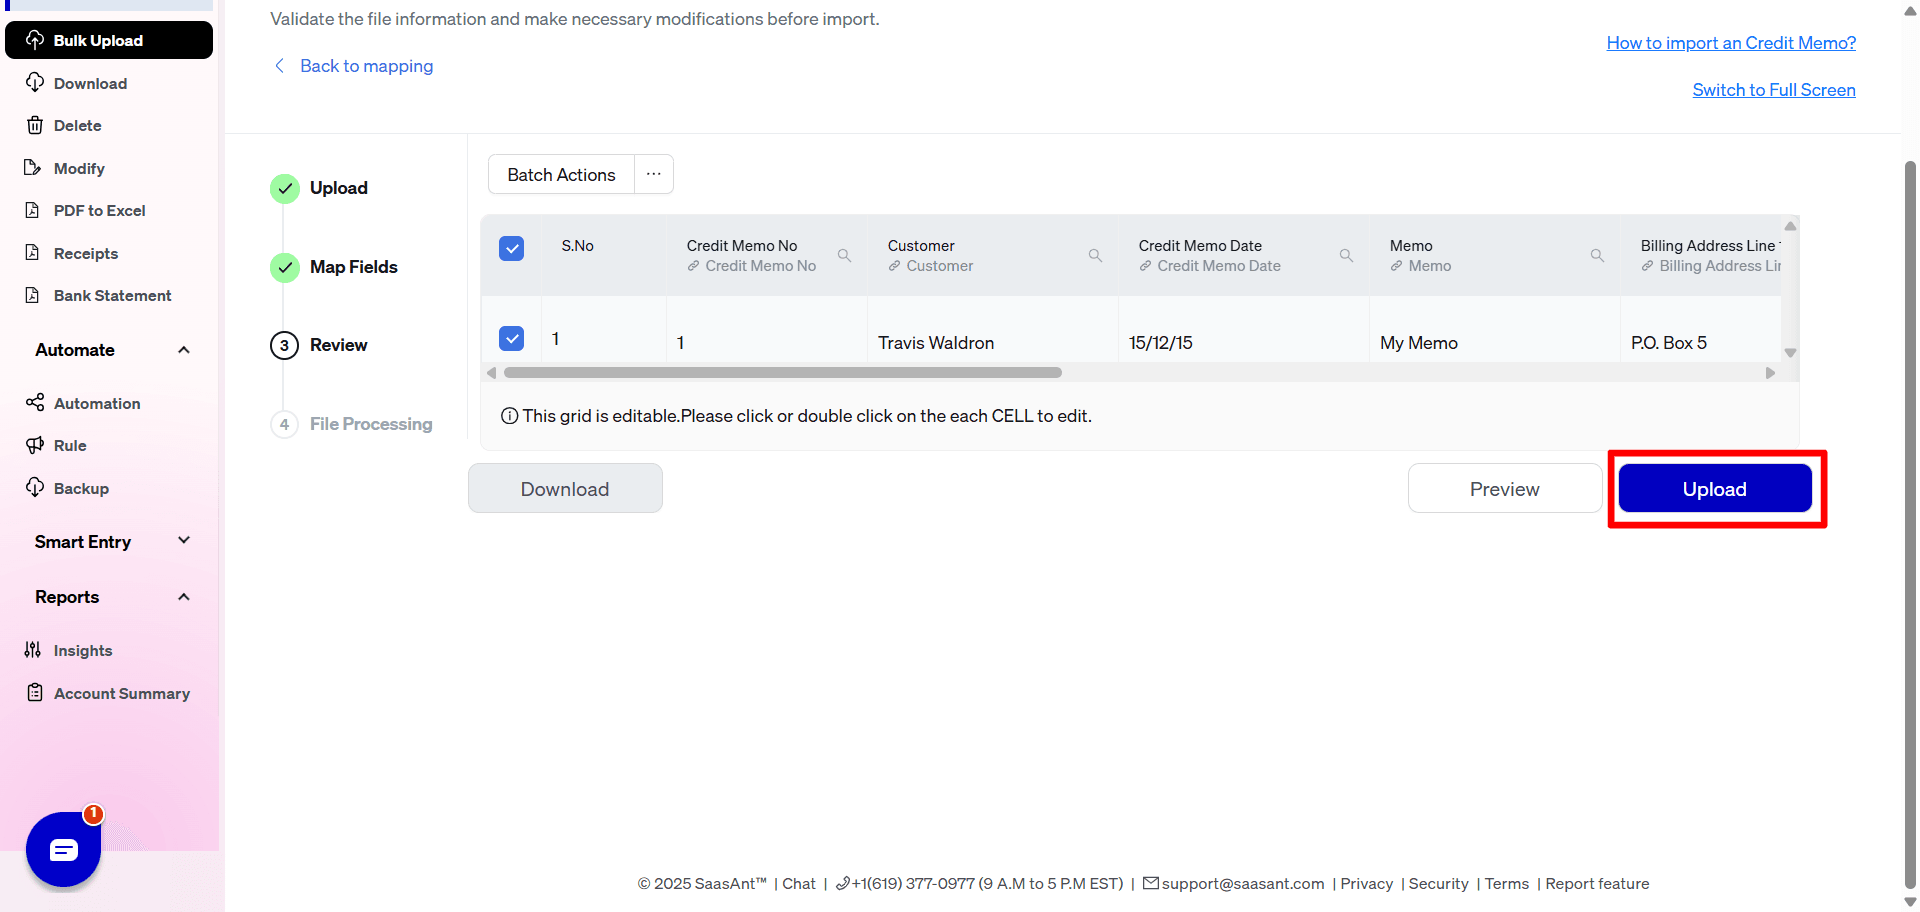Open Bulk Upload in sidebar

pyautogui.click(x=109, y=40)
